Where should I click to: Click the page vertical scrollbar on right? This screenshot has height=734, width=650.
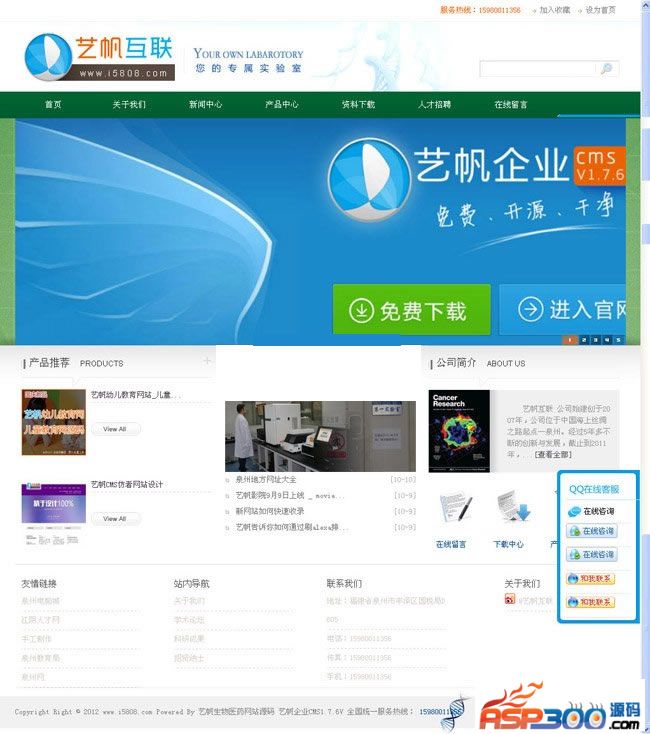(645, 365)
